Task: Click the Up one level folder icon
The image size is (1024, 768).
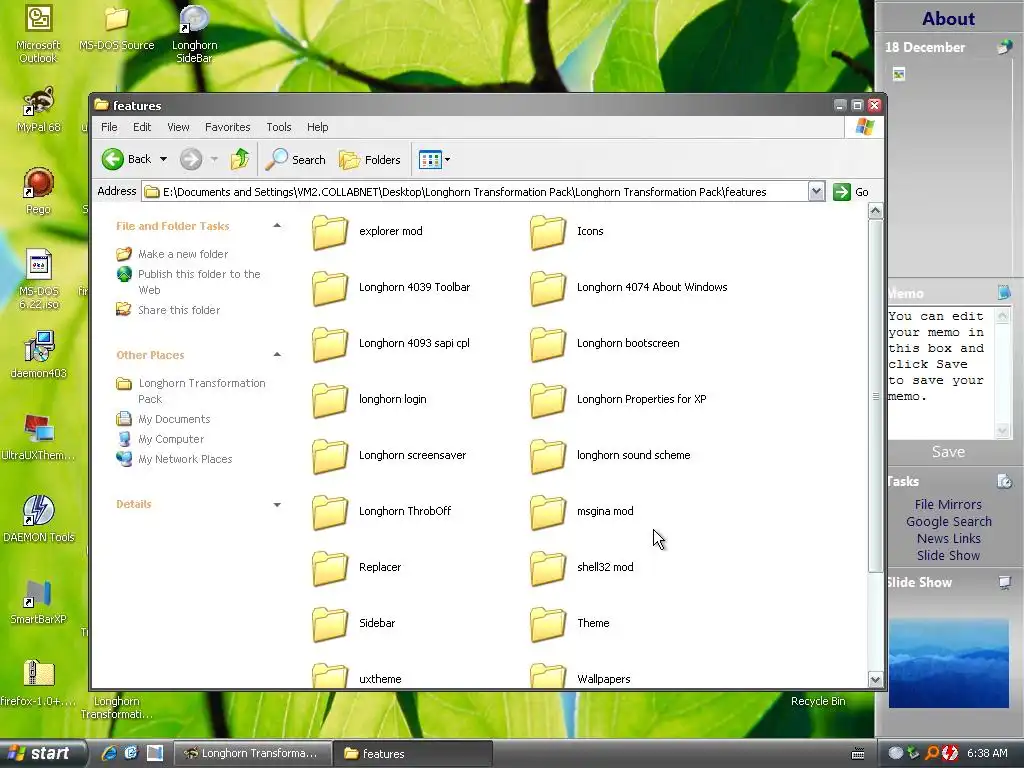Action: click(240, 159)
